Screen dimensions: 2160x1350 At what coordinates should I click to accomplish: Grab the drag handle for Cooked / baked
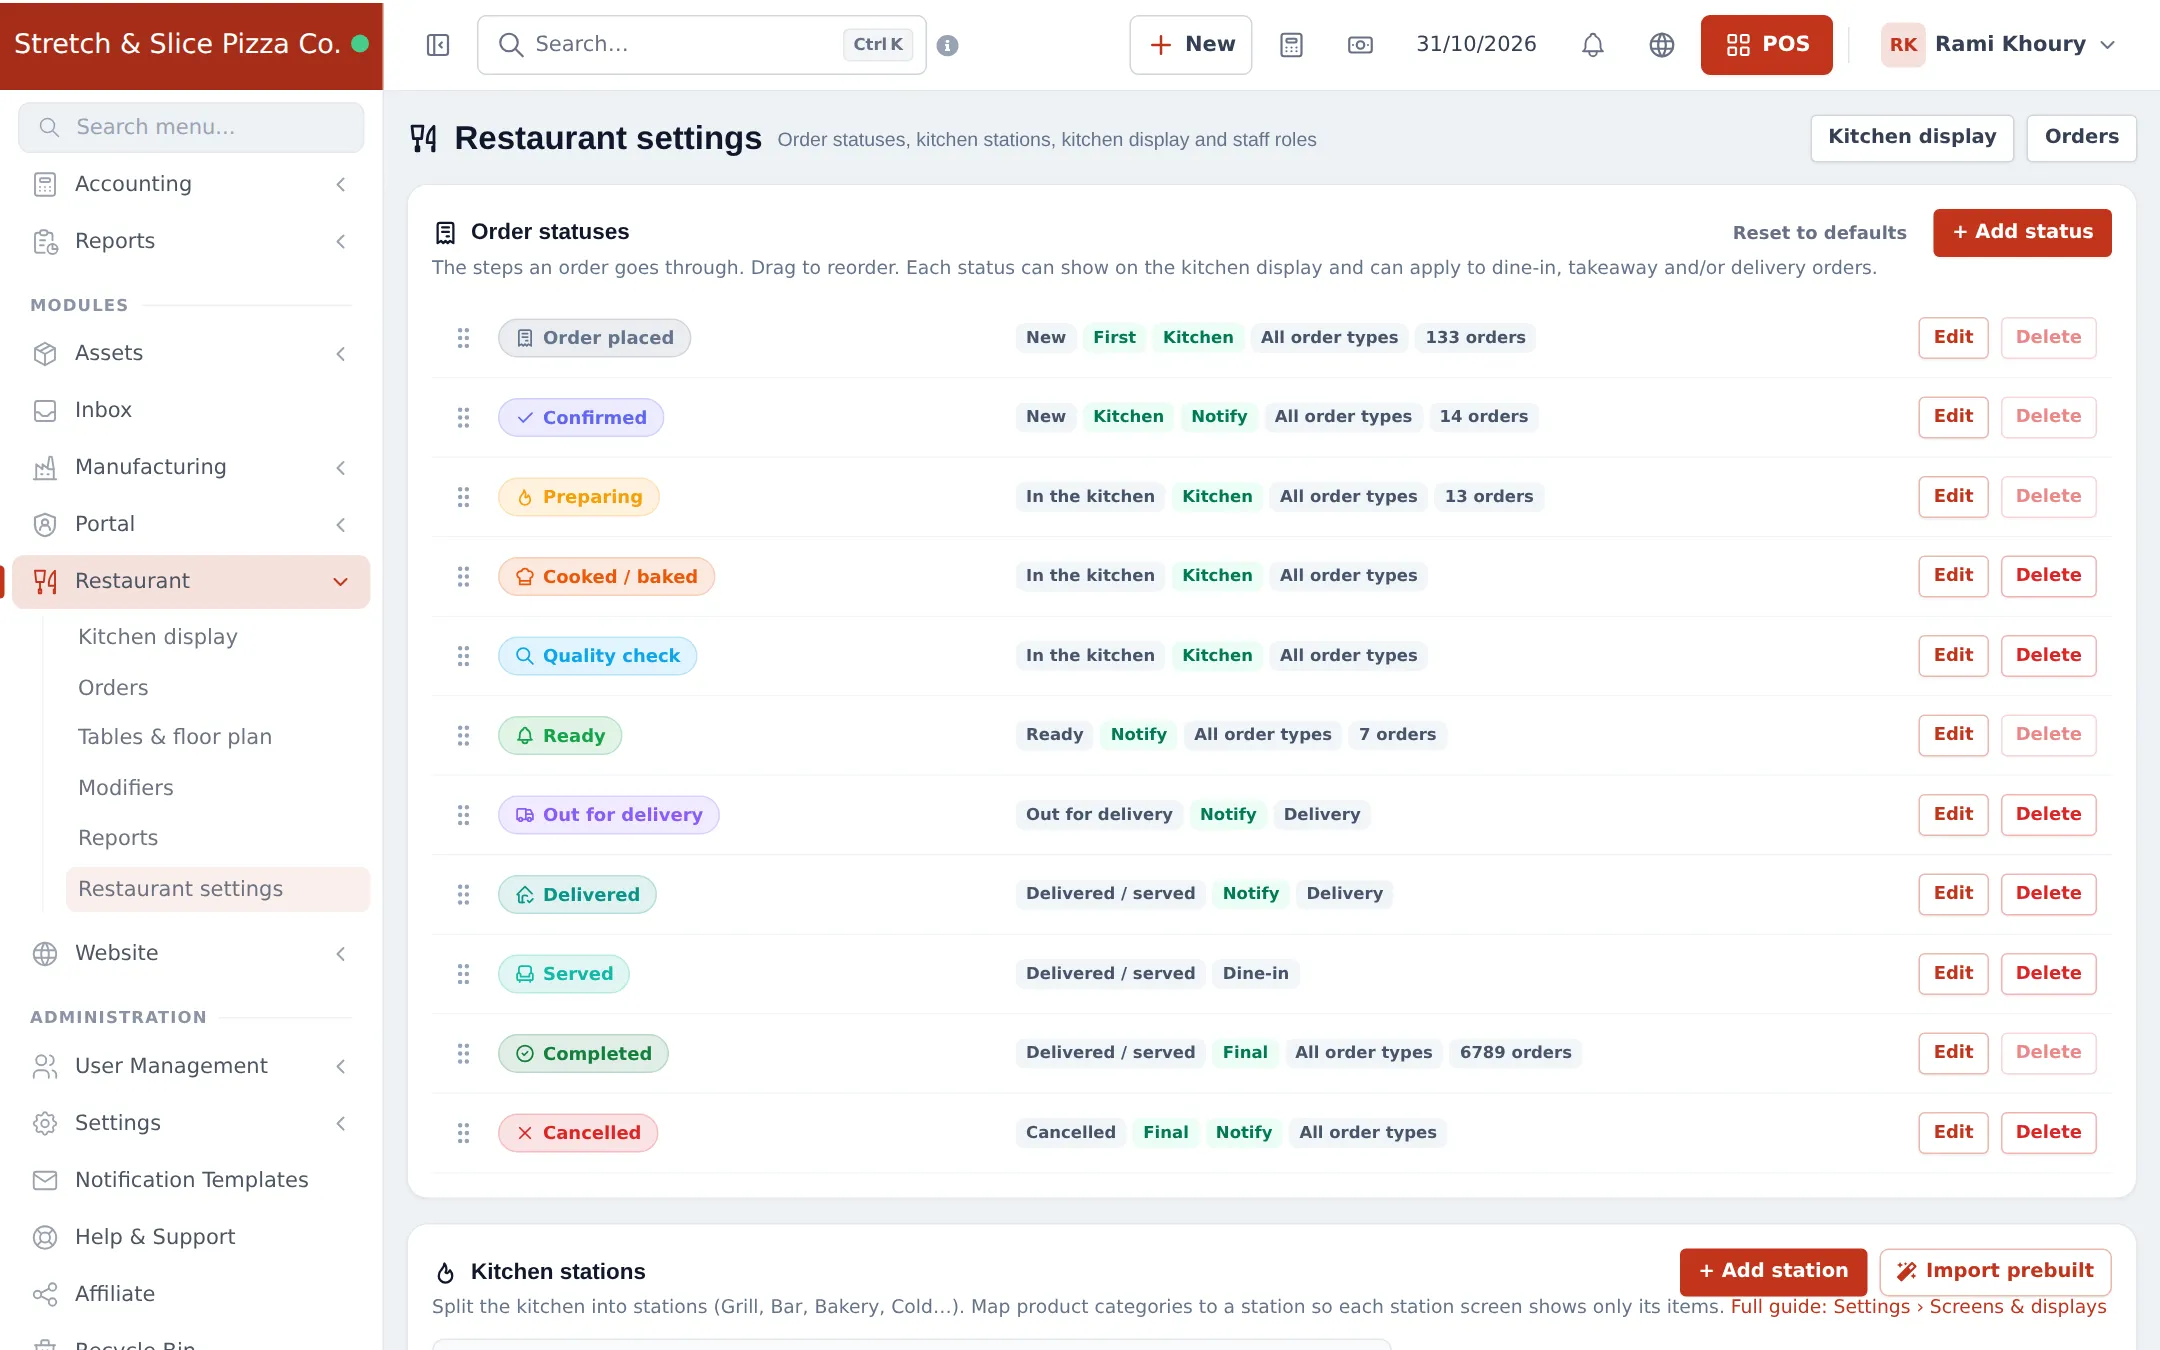click(463, 576)
